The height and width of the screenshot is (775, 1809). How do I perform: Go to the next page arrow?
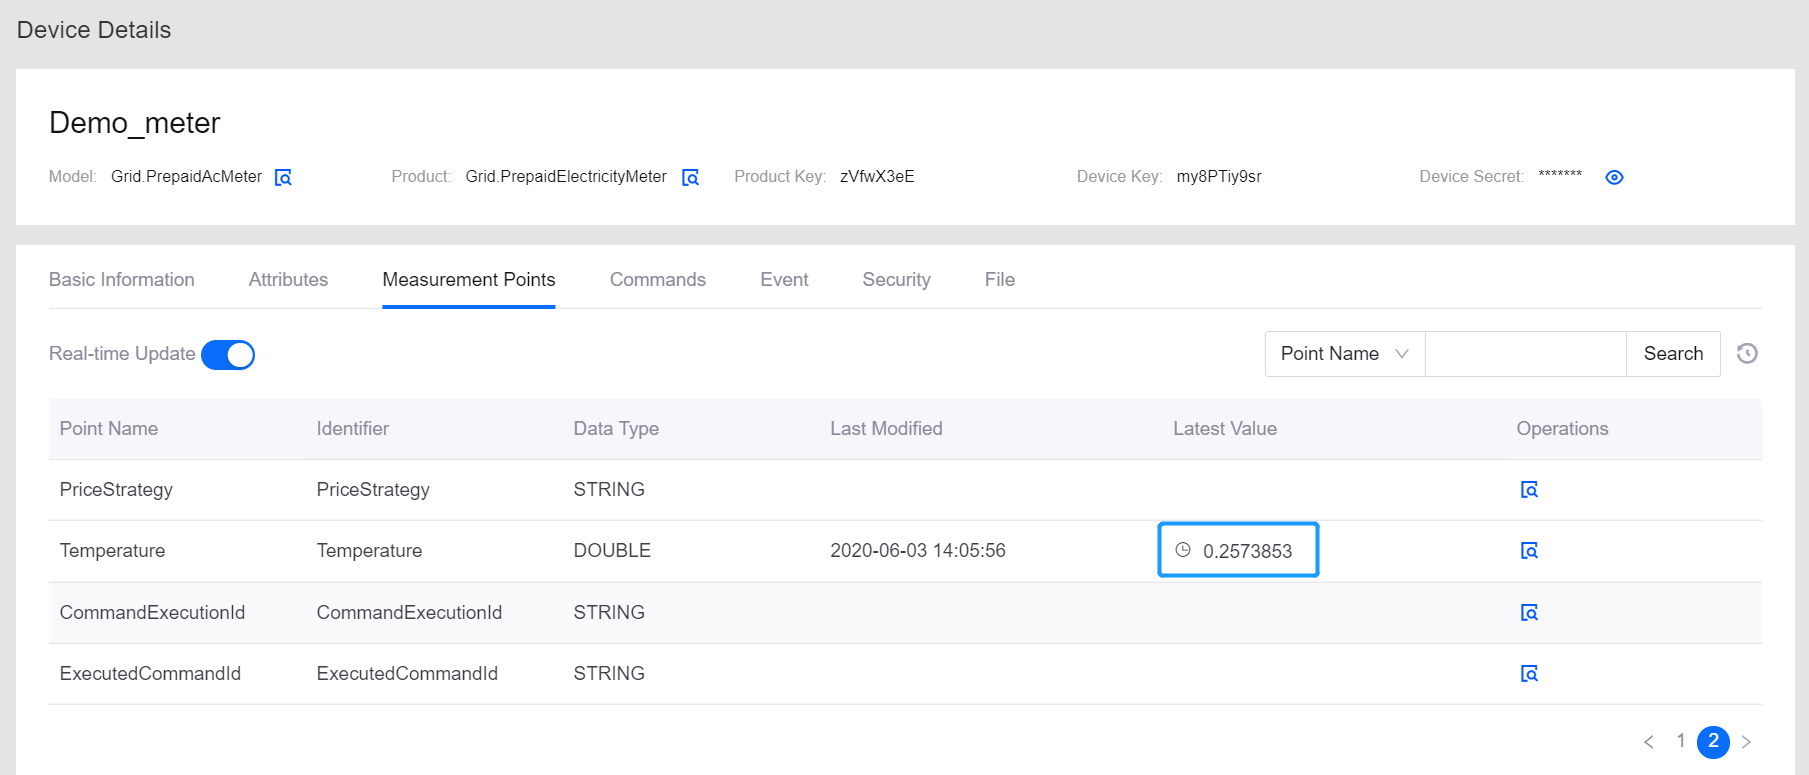[x=1746, y=742]
